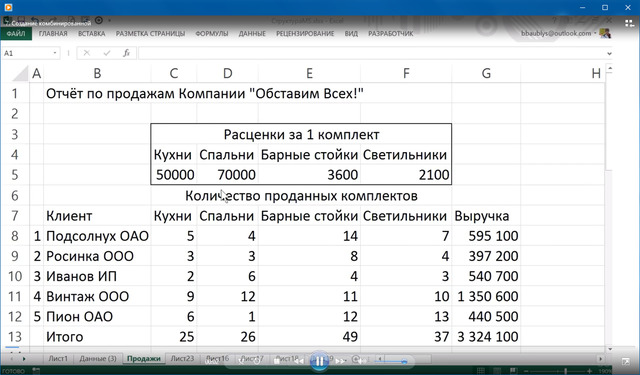Select column B header
The width and height of the screenshot is (640, 375).
97,73
